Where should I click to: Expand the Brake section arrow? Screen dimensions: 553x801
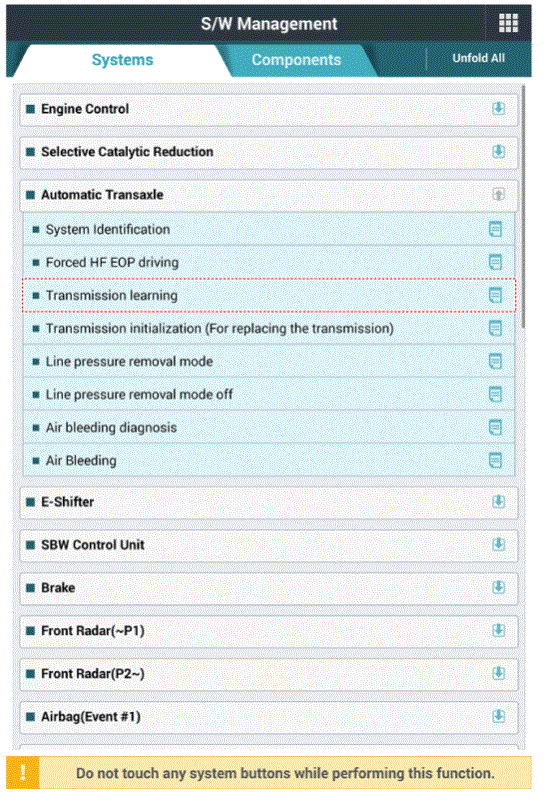point(498,587)
